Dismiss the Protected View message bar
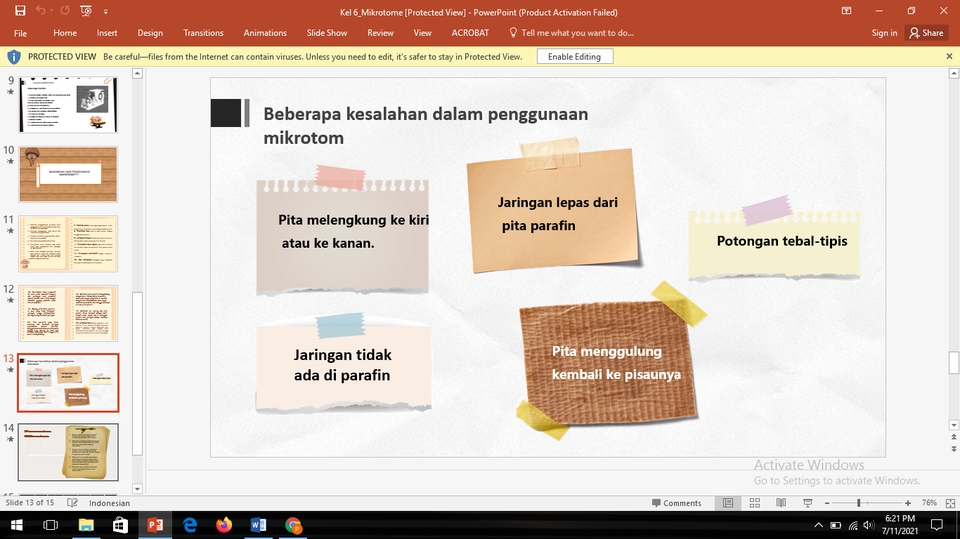 click(949, 56)
